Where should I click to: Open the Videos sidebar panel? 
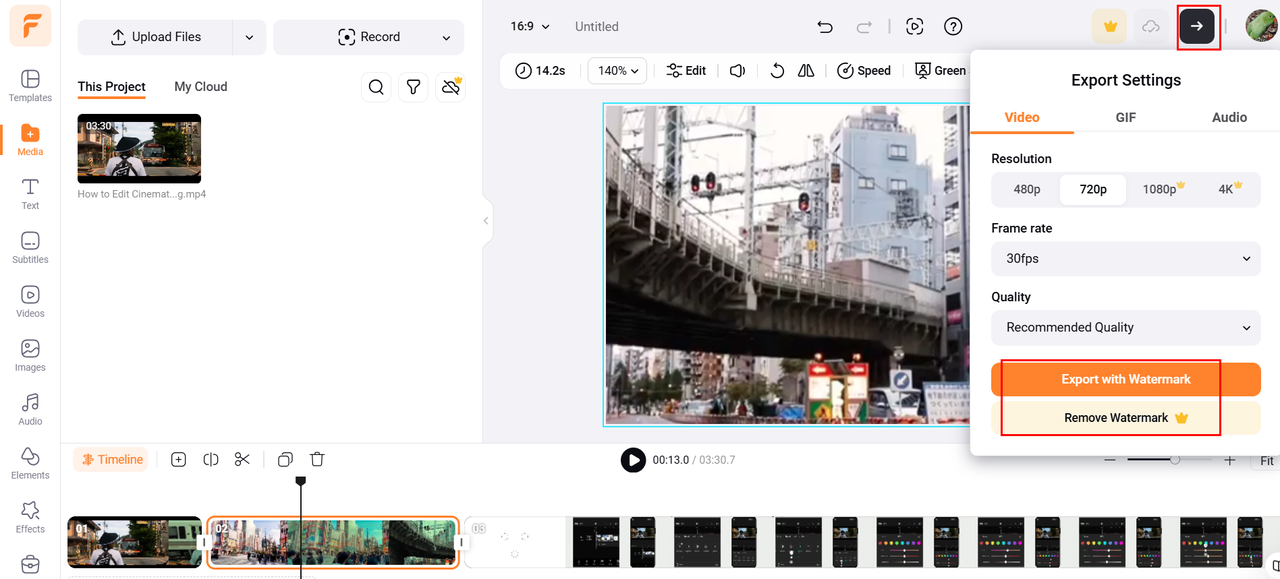coord(30,302)
